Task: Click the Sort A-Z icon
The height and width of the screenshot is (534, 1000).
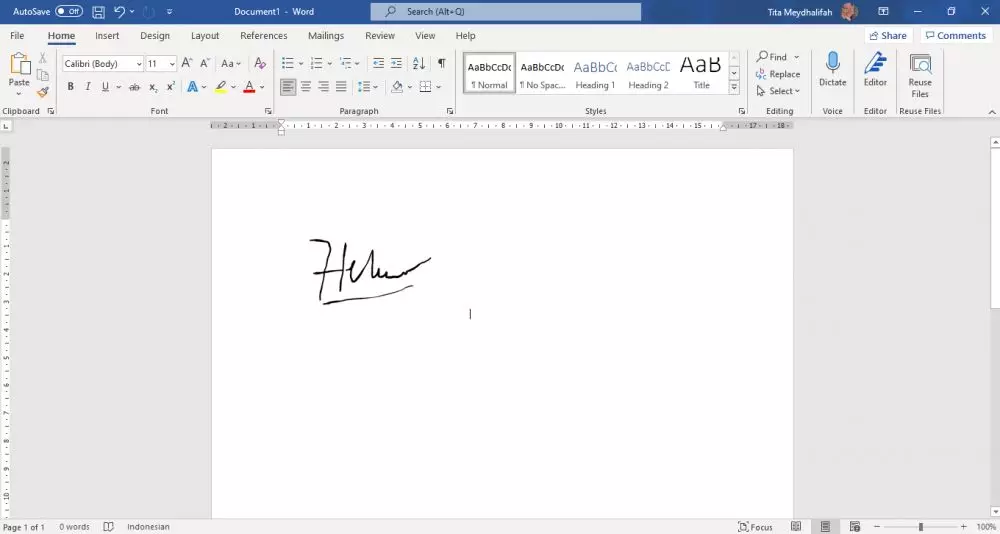Action: 419,63
